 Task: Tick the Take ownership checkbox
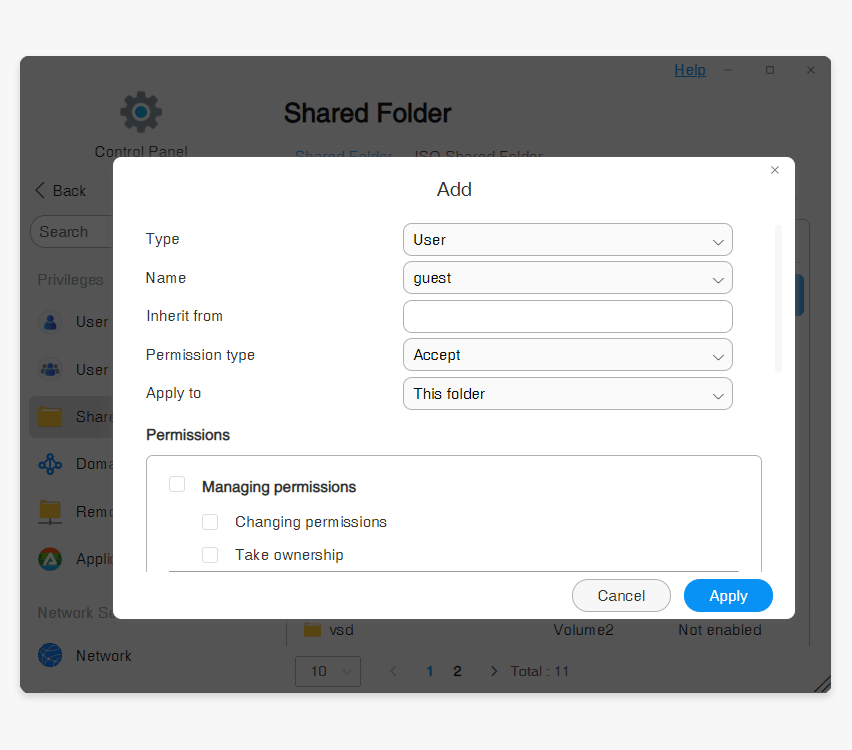(210, 555)
